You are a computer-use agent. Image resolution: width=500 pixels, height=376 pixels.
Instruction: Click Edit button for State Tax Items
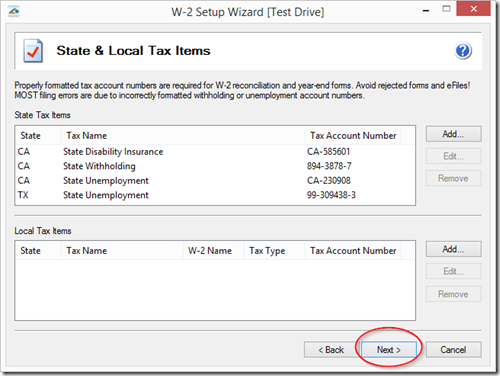pos(453,156)
